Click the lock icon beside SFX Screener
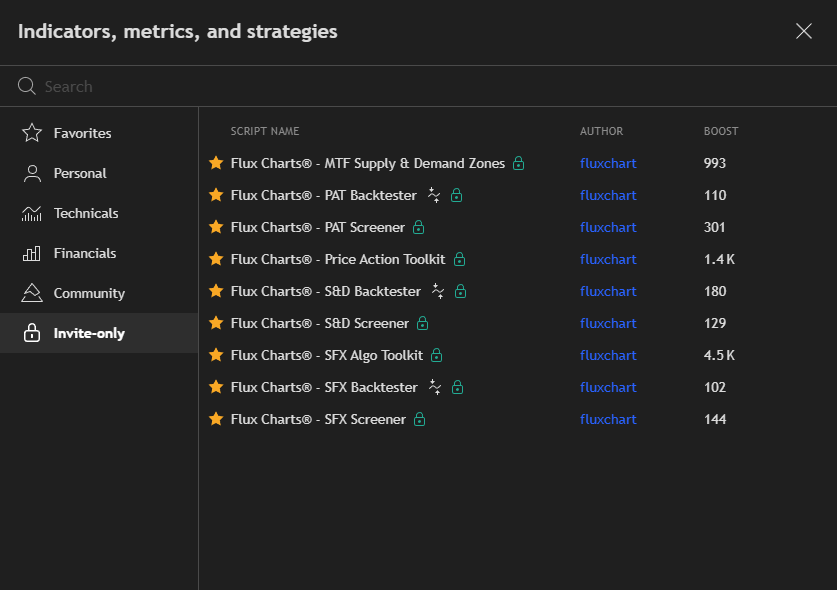Viewport: 837px width, 590px height. pyautogui.click(x=420, y=419)
